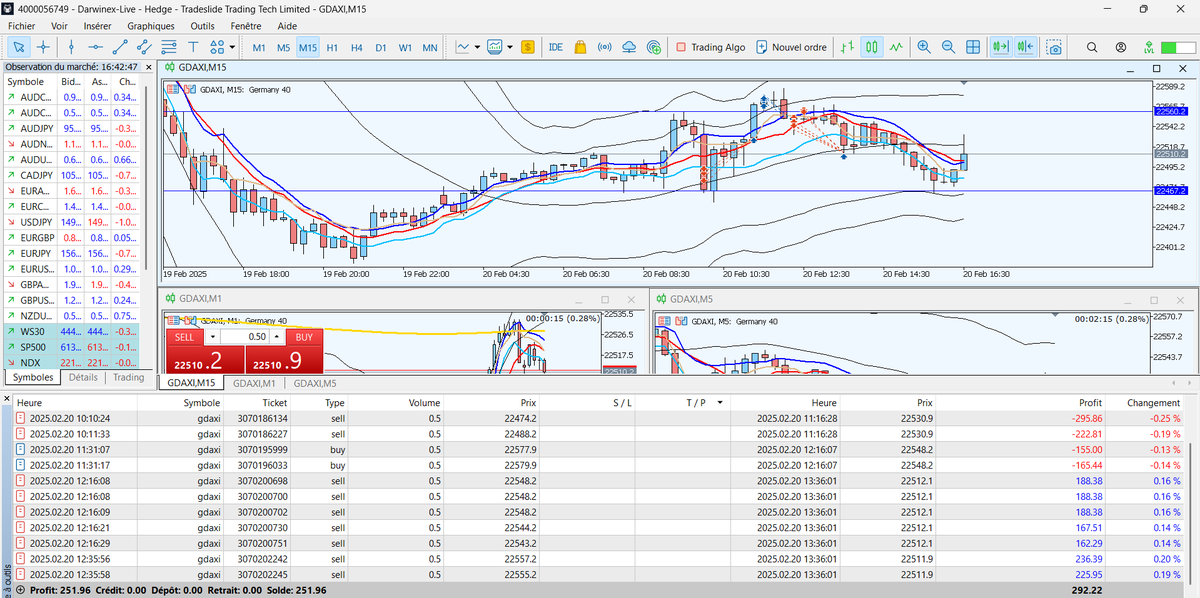Zoom in on the chart

923,47
